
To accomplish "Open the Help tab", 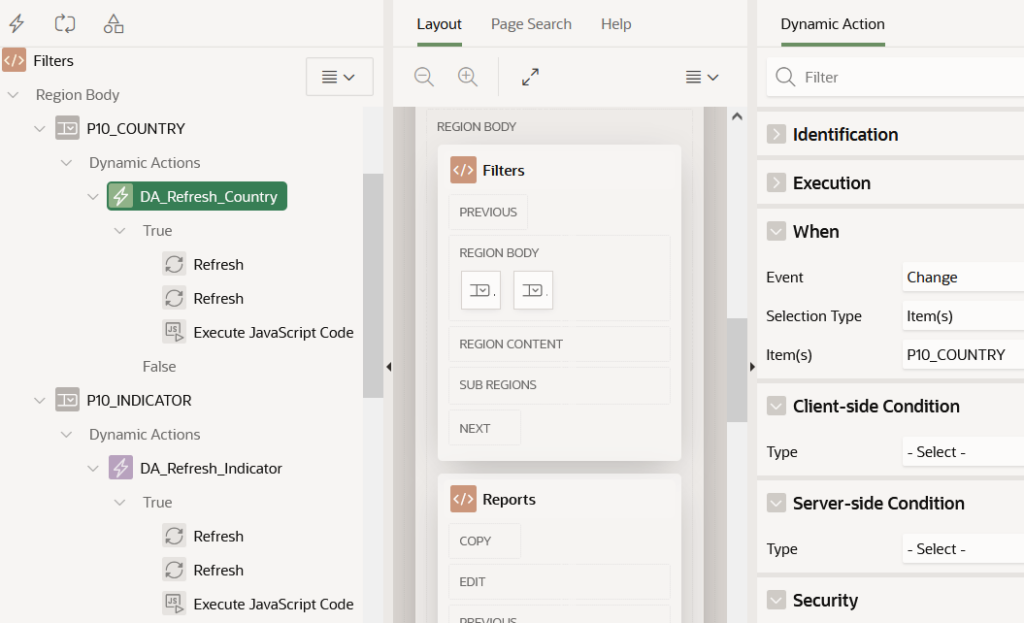I will tap(616, 24).
